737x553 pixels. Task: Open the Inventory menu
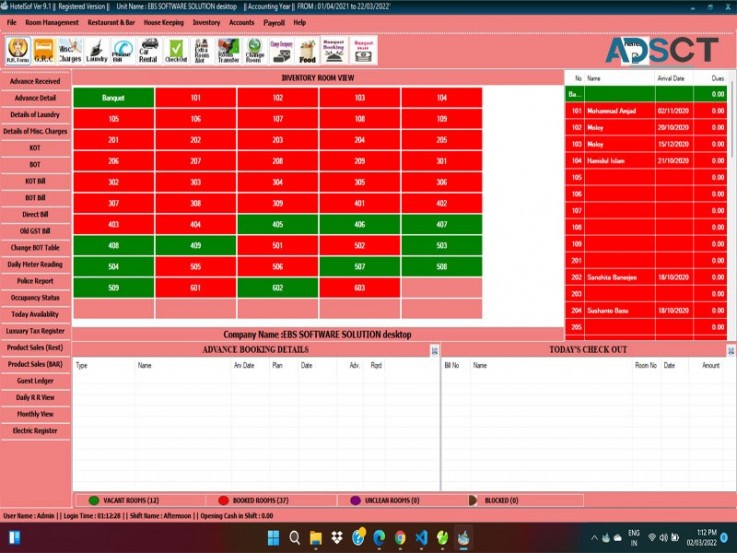[206, 23]
